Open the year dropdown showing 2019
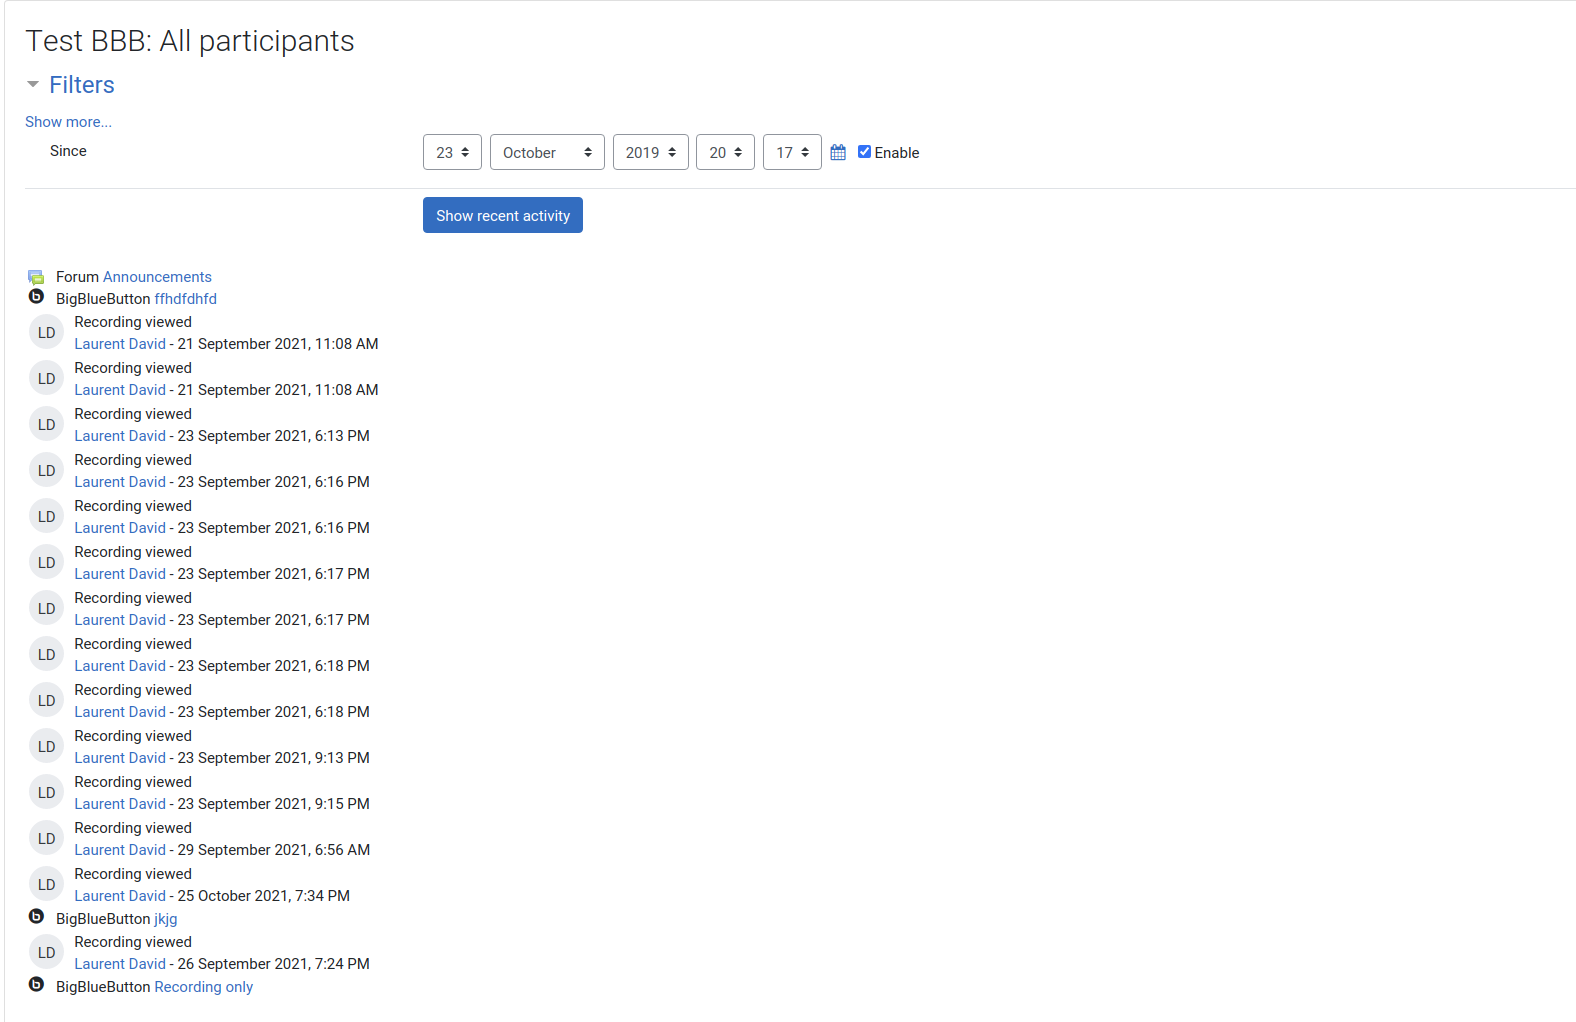1576x1022 pixels. [x=651, y=152]
